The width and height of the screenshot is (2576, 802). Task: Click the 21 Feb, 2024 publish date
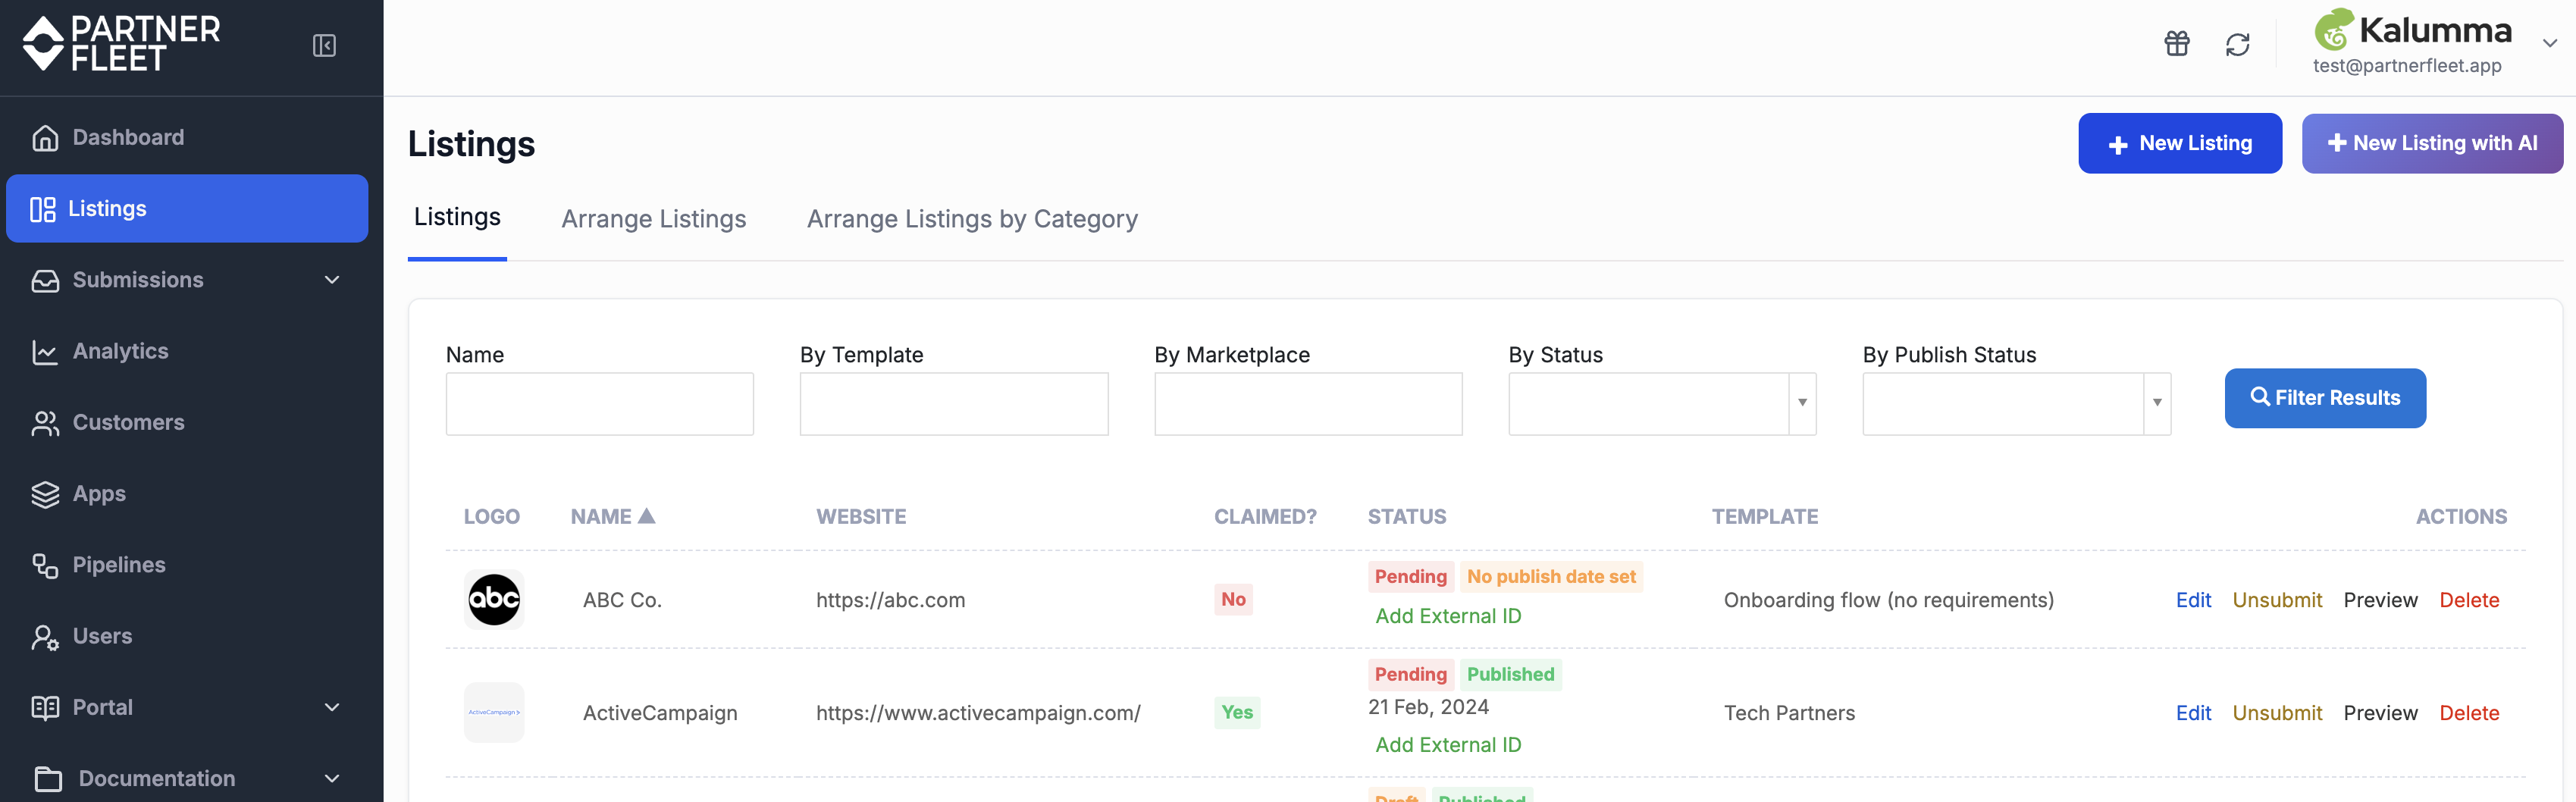click(x=1428, y=707)
